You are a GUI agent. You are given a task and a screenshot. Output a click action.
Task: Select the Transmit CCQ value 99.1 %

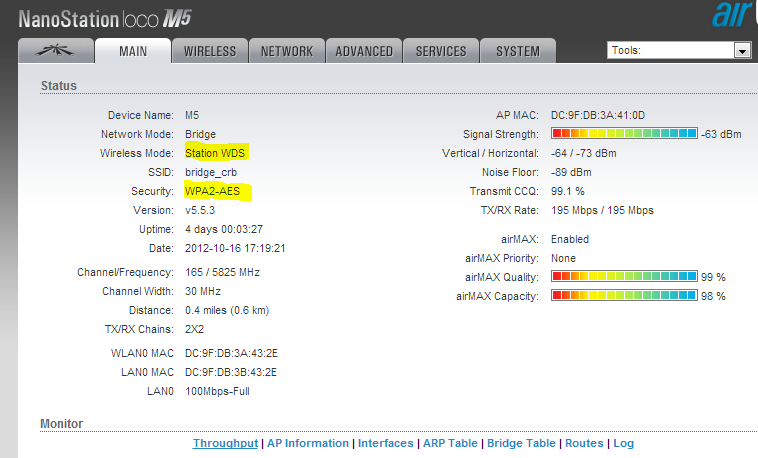pos(568,191)
